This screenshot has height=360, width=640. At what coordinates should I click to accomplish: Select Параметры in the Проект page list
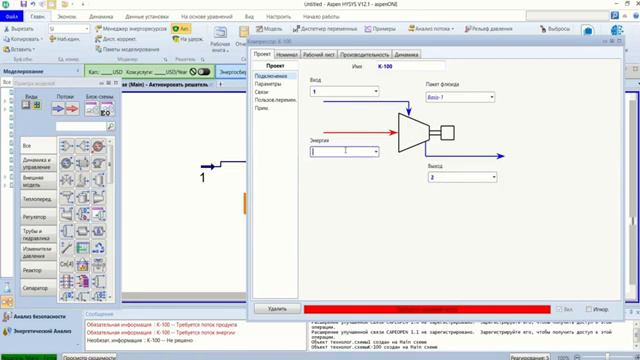[x=268, y=84]
